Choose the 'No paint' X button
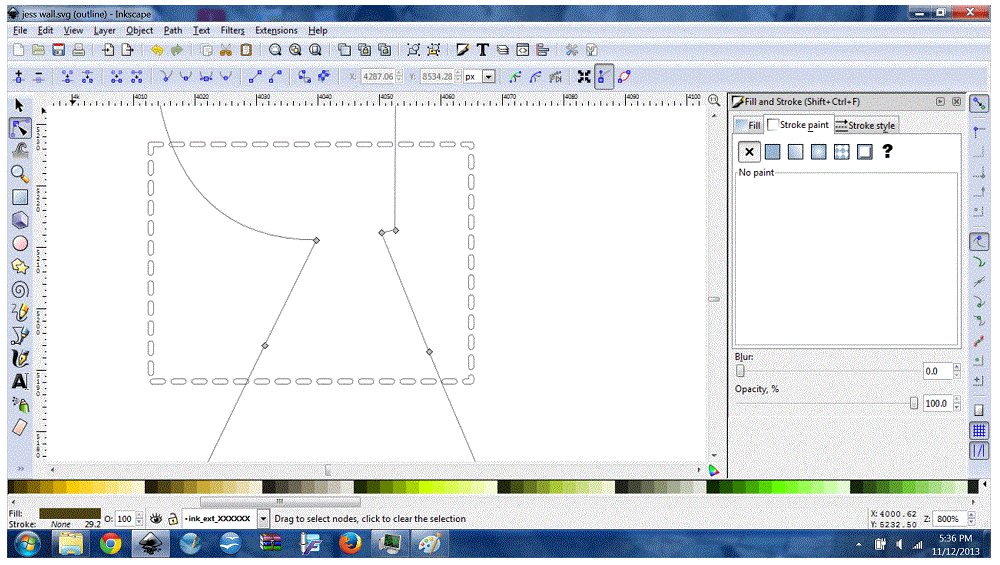 (748, 152)
